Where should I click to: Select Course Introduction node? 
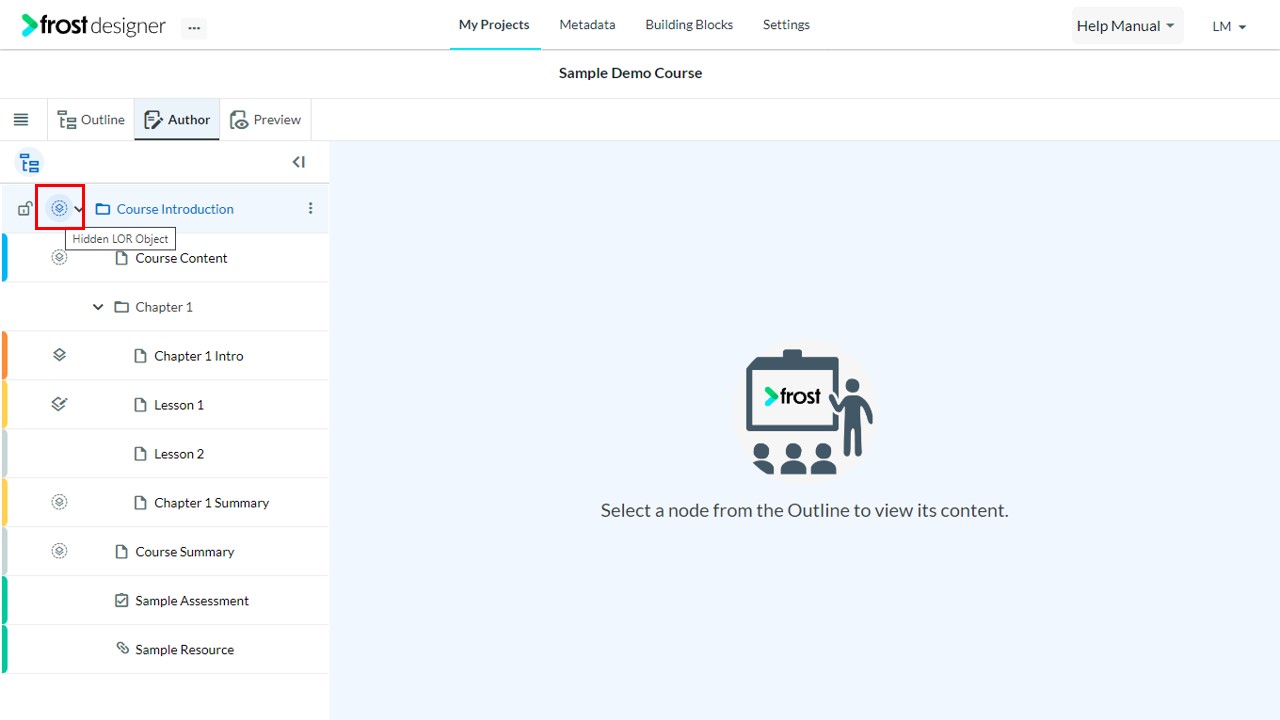point(175,209)
